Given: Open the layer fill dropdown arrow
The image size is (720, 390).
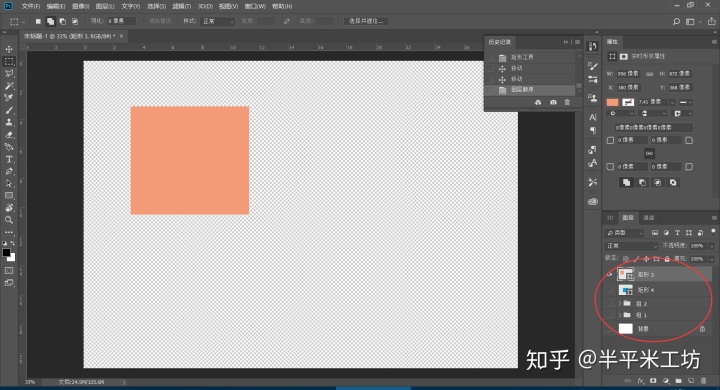Looking at the screenshot, I should point(712,259).
